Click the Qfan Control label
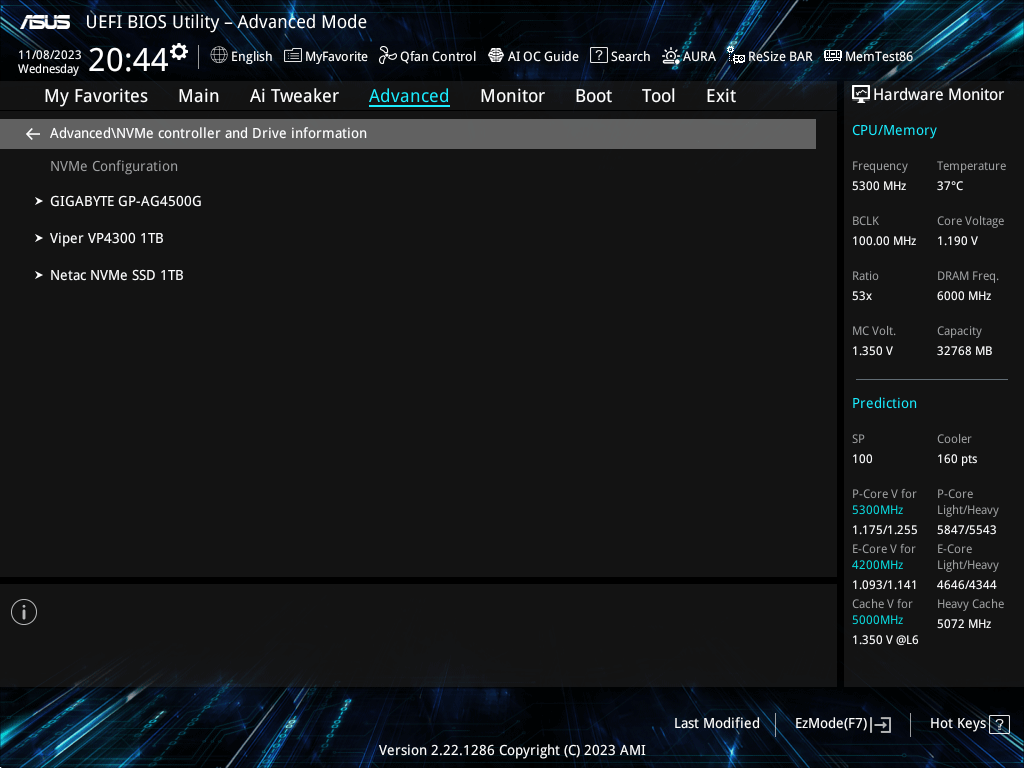The height and width of the screenshot is (768, 1024). pyautogui.click(x=438, y=56)
